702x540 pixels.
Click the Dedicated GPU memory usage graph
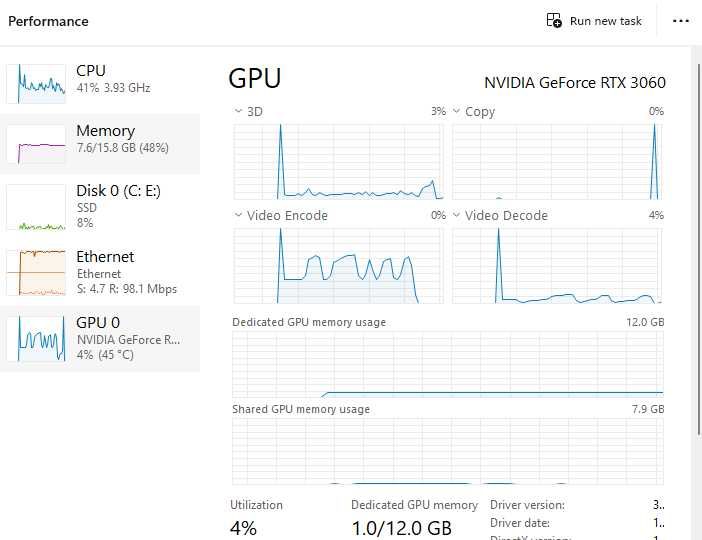coord(447,363)
